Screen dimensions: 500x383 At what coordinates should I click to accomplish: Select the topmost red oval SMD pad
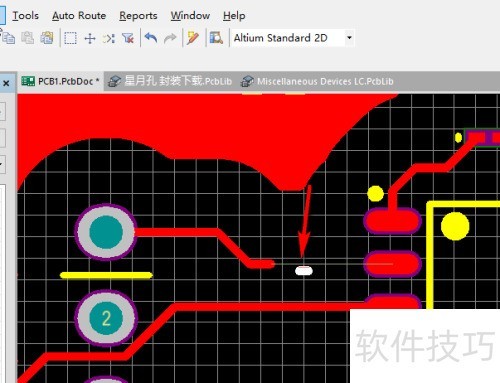pyautogui.click(x=392, y=221)
